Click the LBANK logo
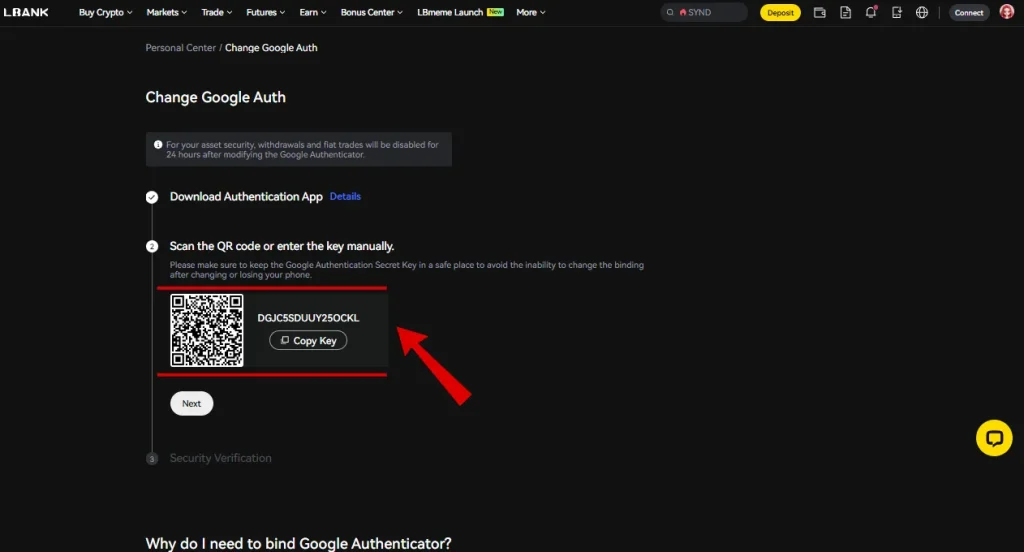 (x=26, y=12)
